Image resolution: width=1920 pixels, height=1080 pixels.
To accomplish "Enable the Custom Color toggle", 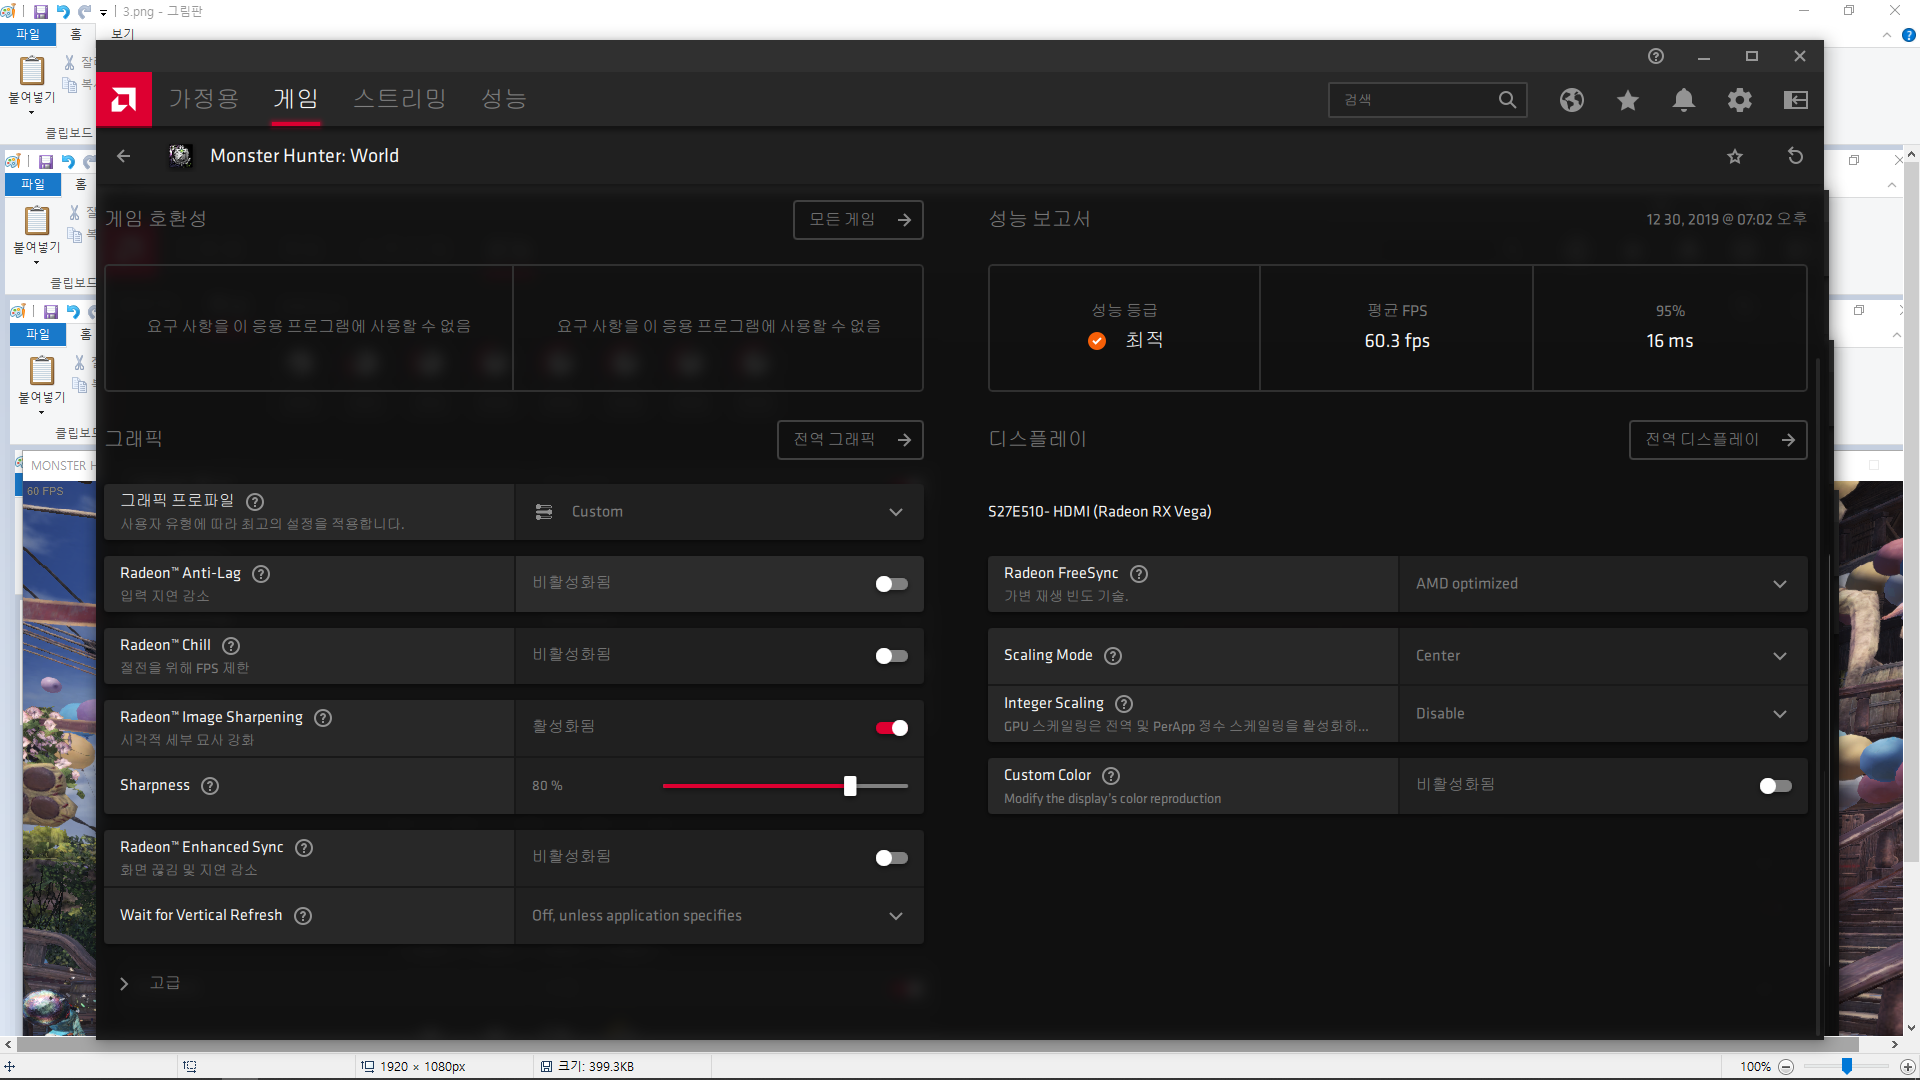I will (x=1775, y=786).
